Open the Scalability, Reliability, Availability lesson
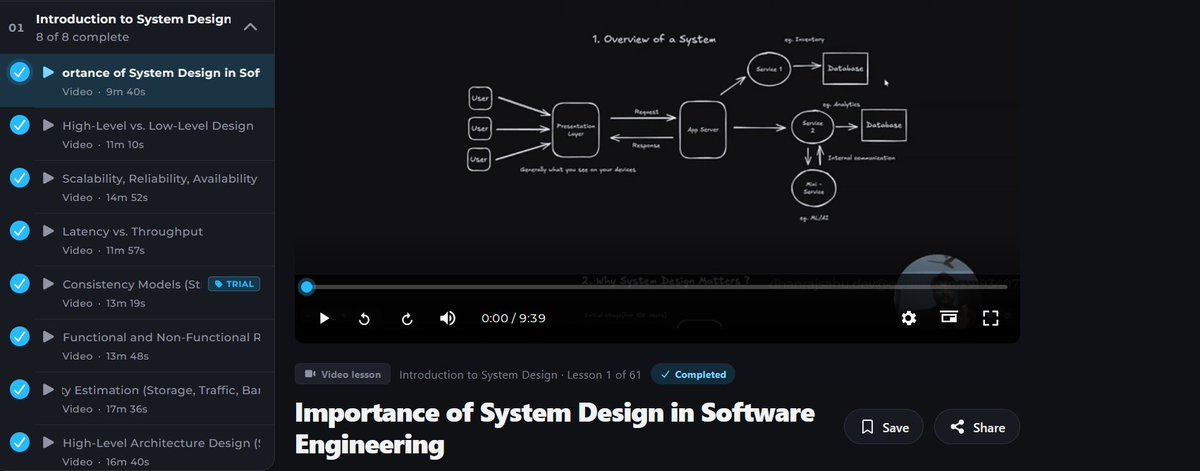1200x471 pixels. click(x=137, y=187)
